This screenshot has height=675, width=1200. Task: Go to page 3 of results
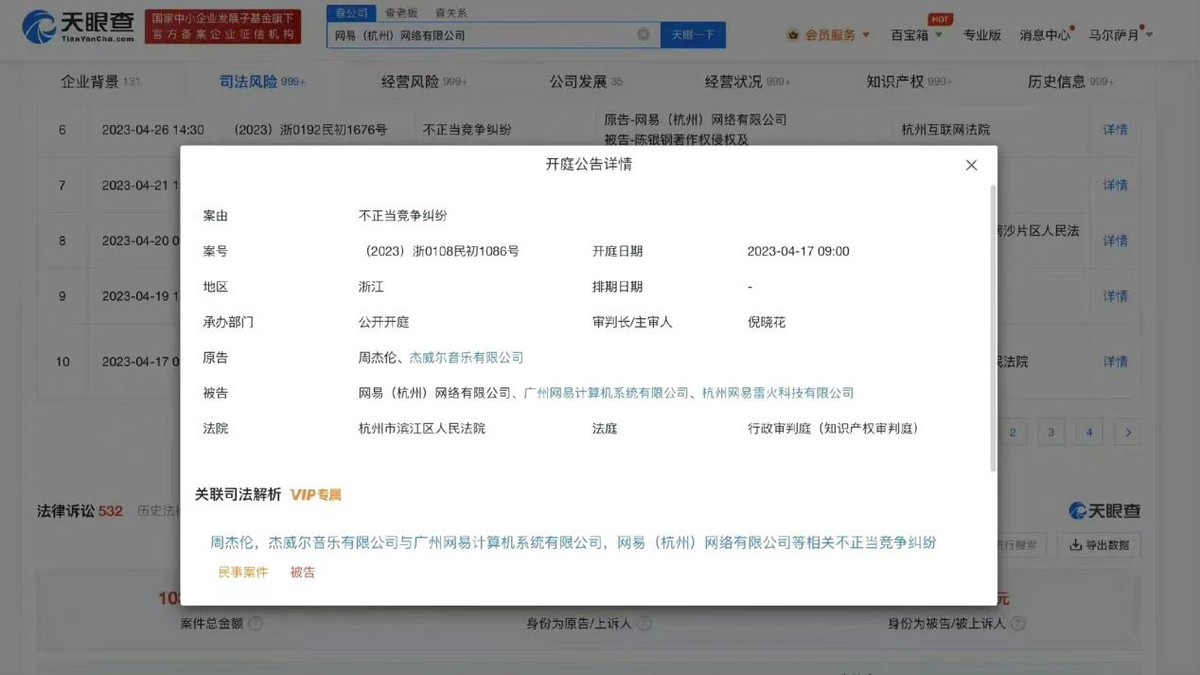(x=1050, y=431)
